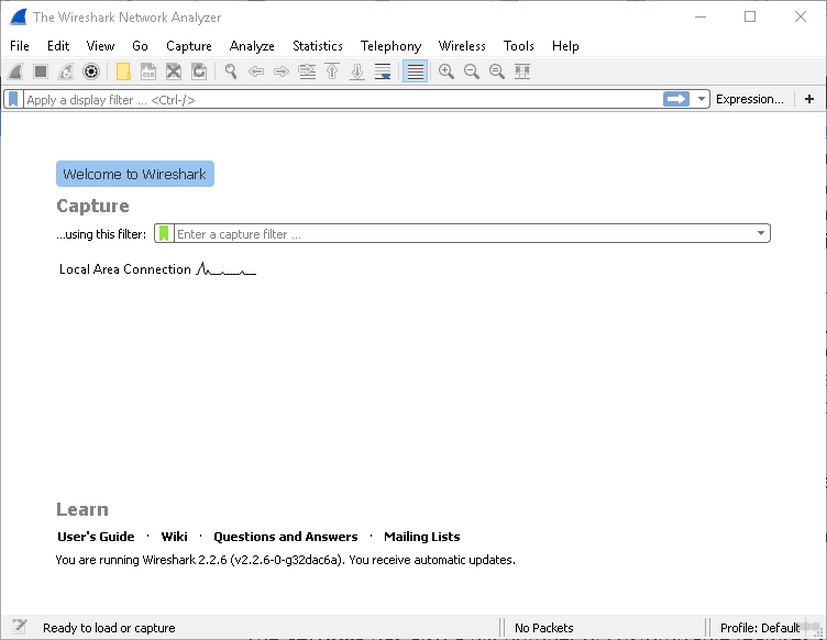Open capture options gear icon

91,71
